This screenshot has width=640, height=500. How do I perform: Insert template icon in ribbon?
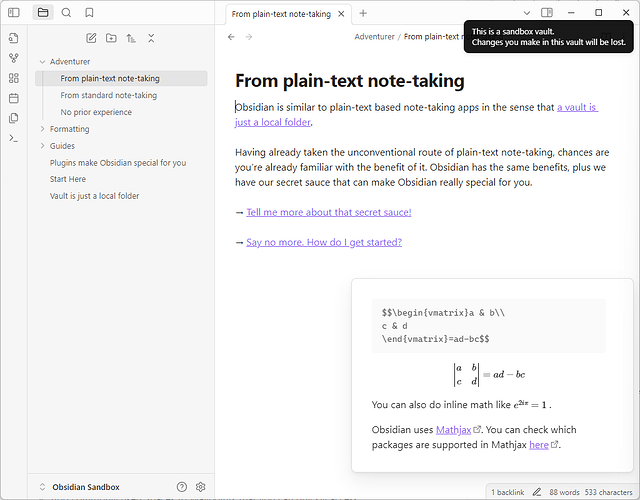coord(13,118)
